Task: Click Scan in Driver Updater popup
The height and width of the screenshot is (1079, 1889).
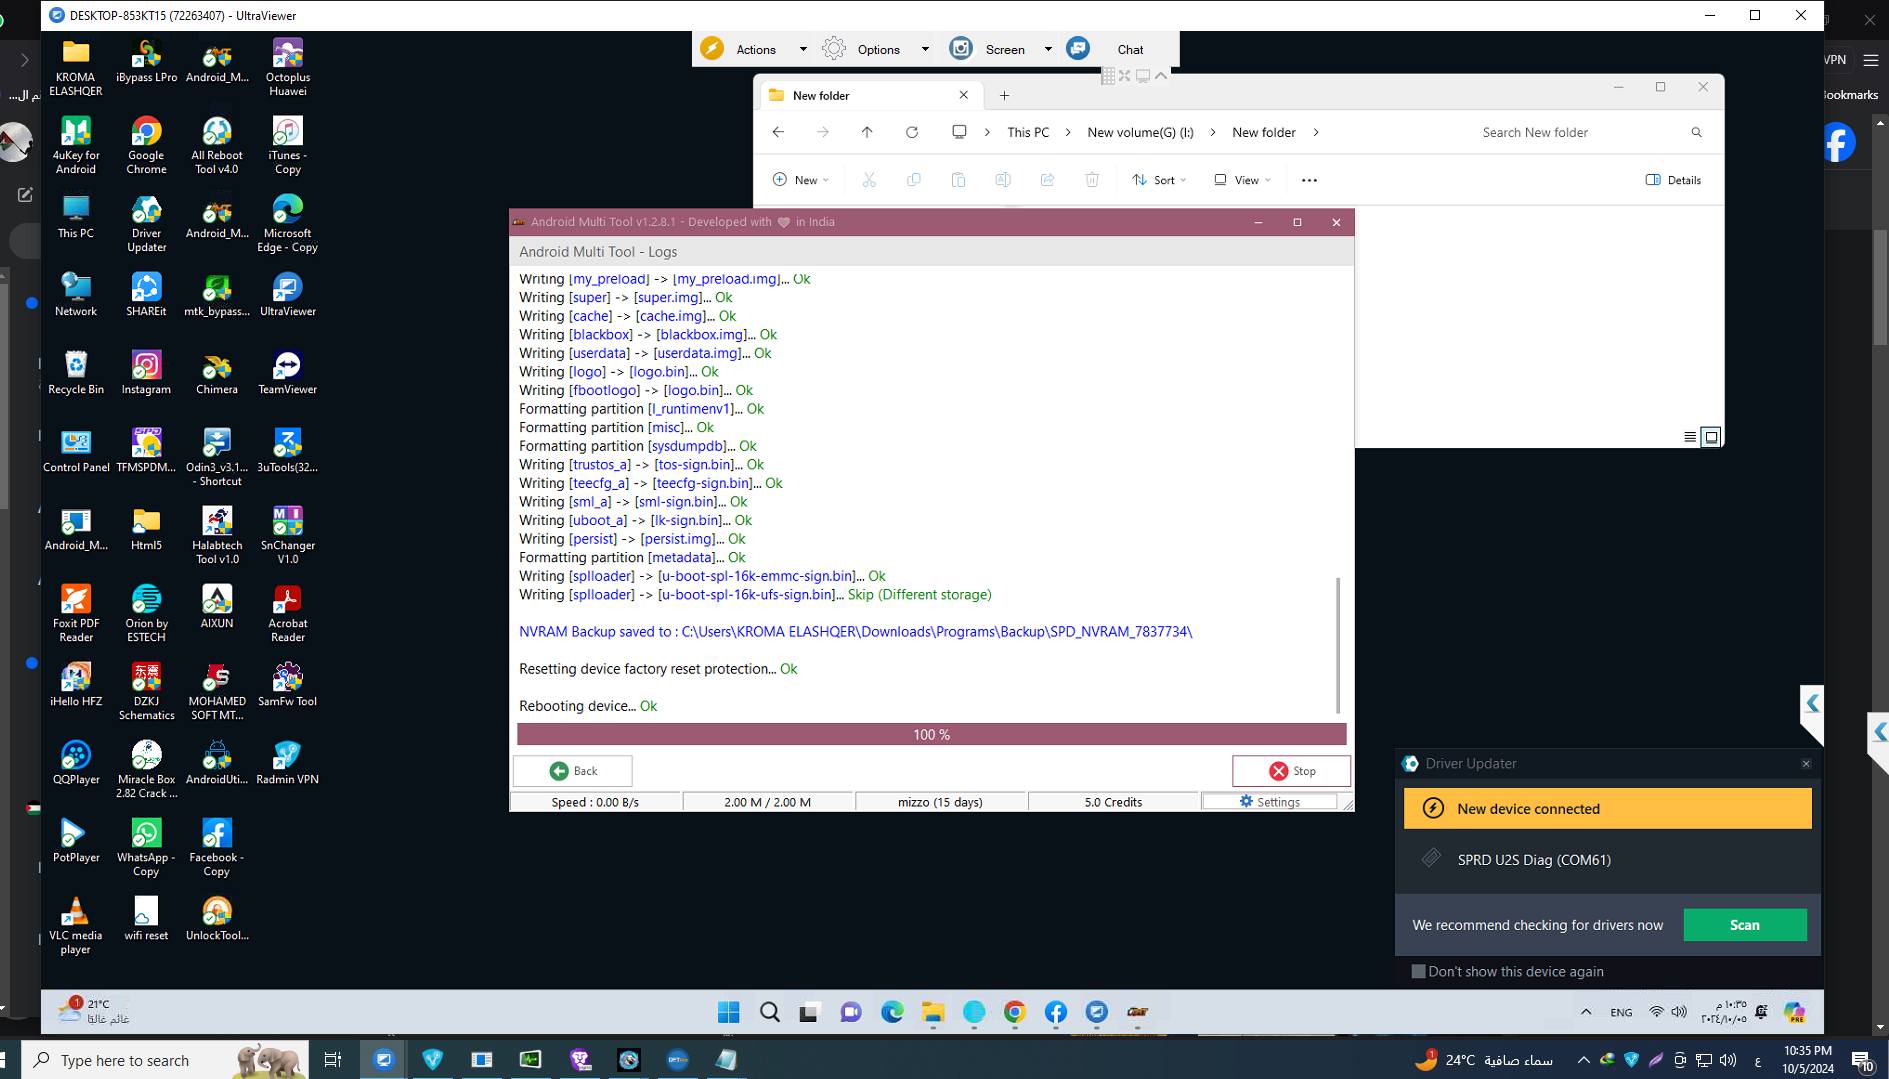Action: pyautogui.click(x=1745, y=925)
